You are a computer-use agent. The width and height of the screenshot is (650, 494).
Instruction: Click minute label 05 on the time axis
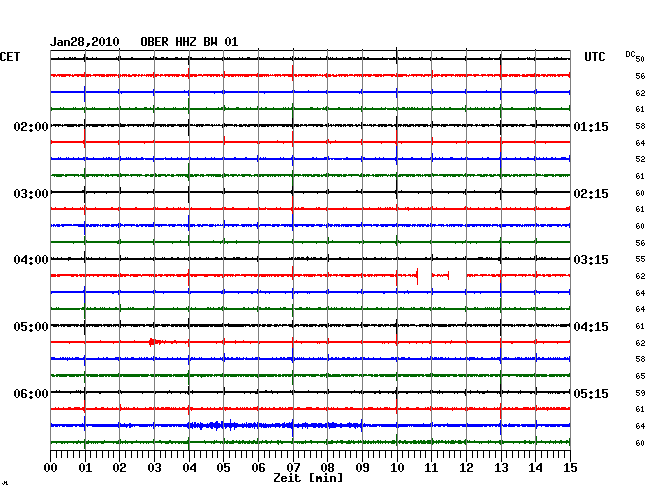point(223,467)
